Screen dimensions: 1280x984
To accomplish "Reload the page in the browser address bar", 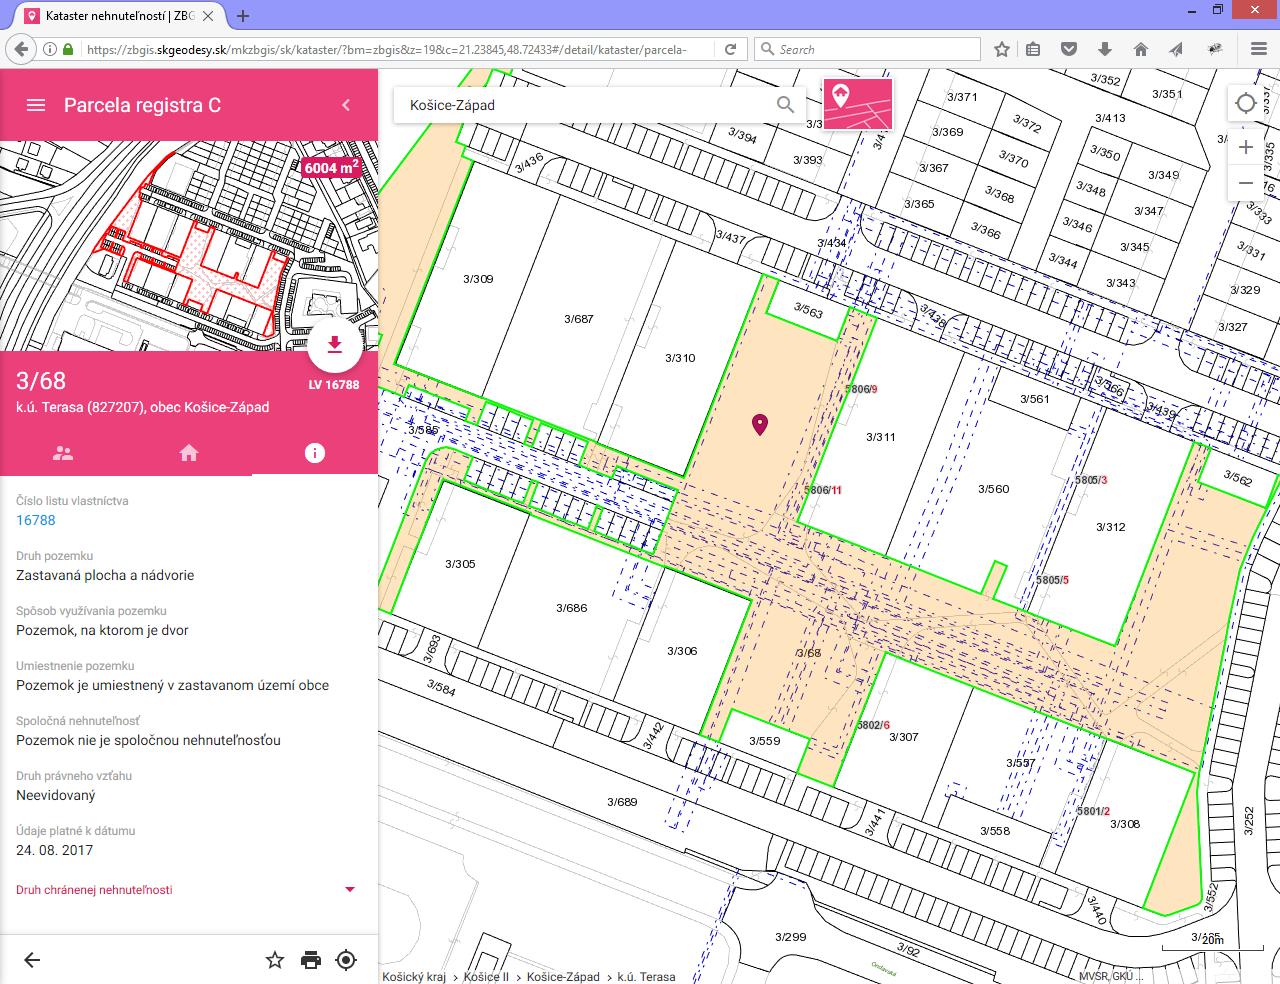I will click(x=731, y=49).
